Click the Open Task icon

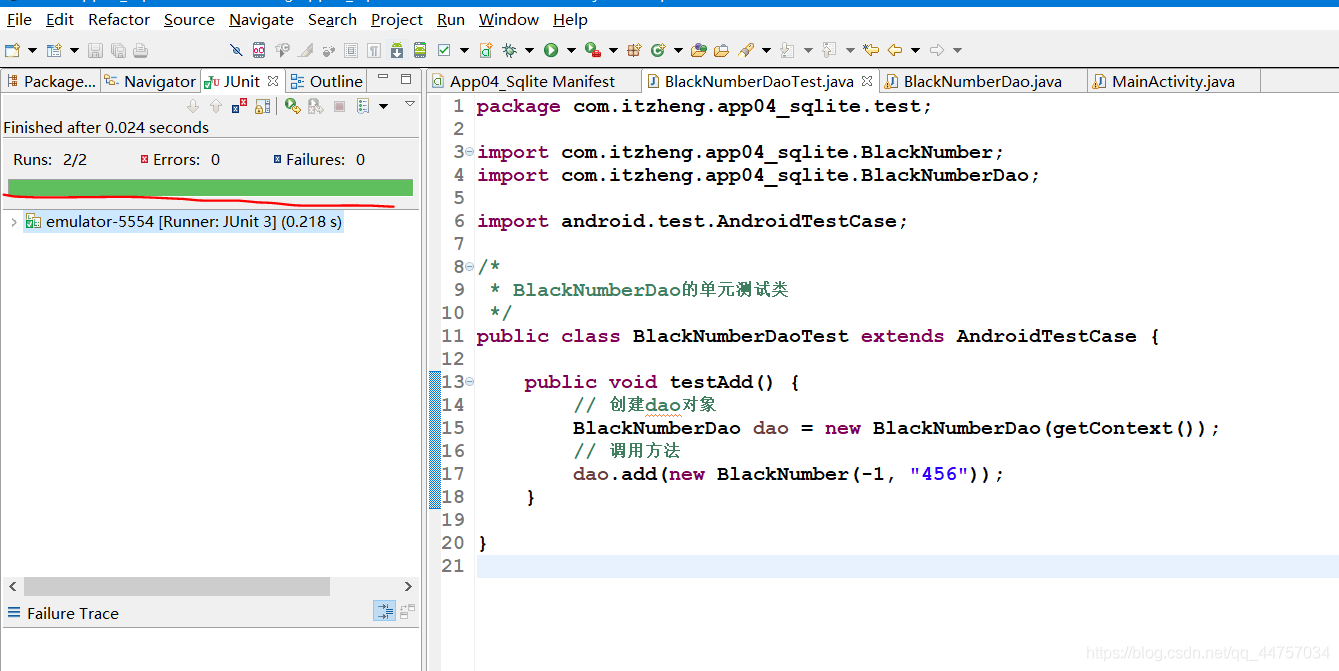(x=721, y=50)
